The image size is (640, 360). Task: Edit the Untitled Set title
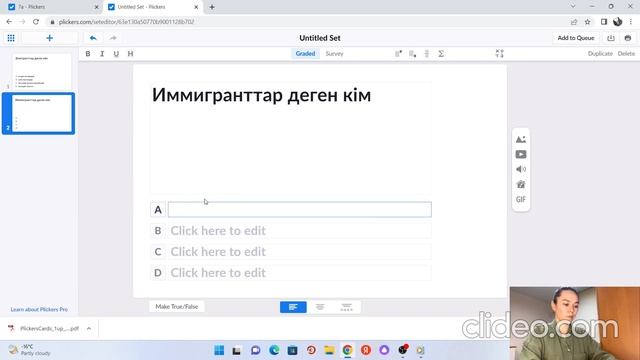(x=320, y=38)
